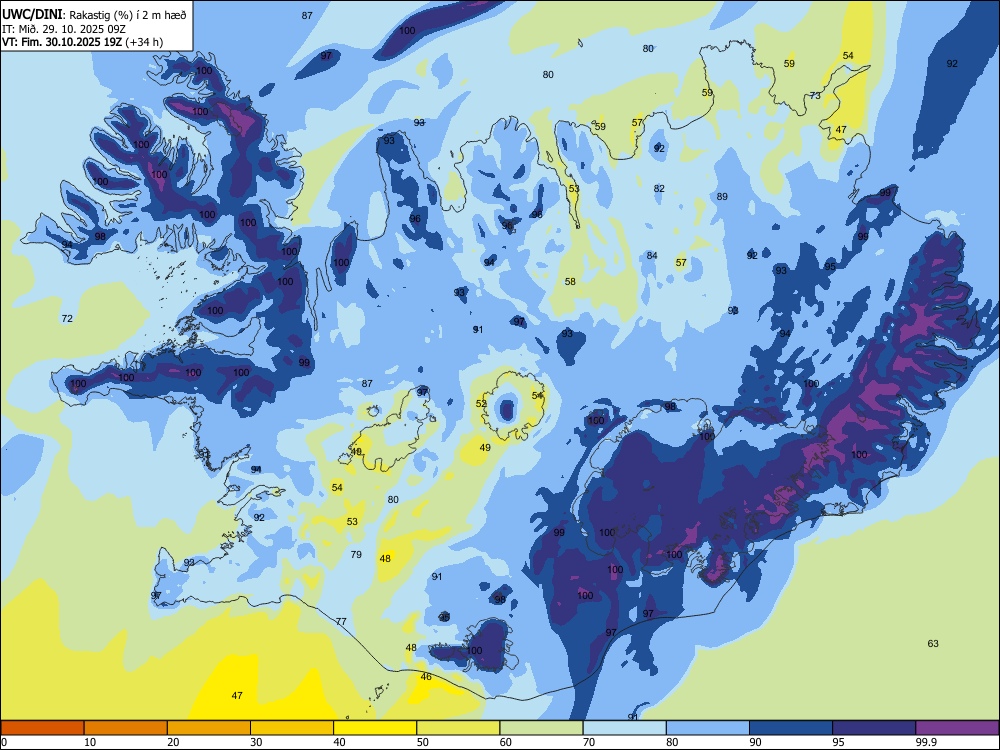Click the dark orange 0–10 legend swatch
The image size is (1000, 750).
pyautogui.click(x=42, y=728)
